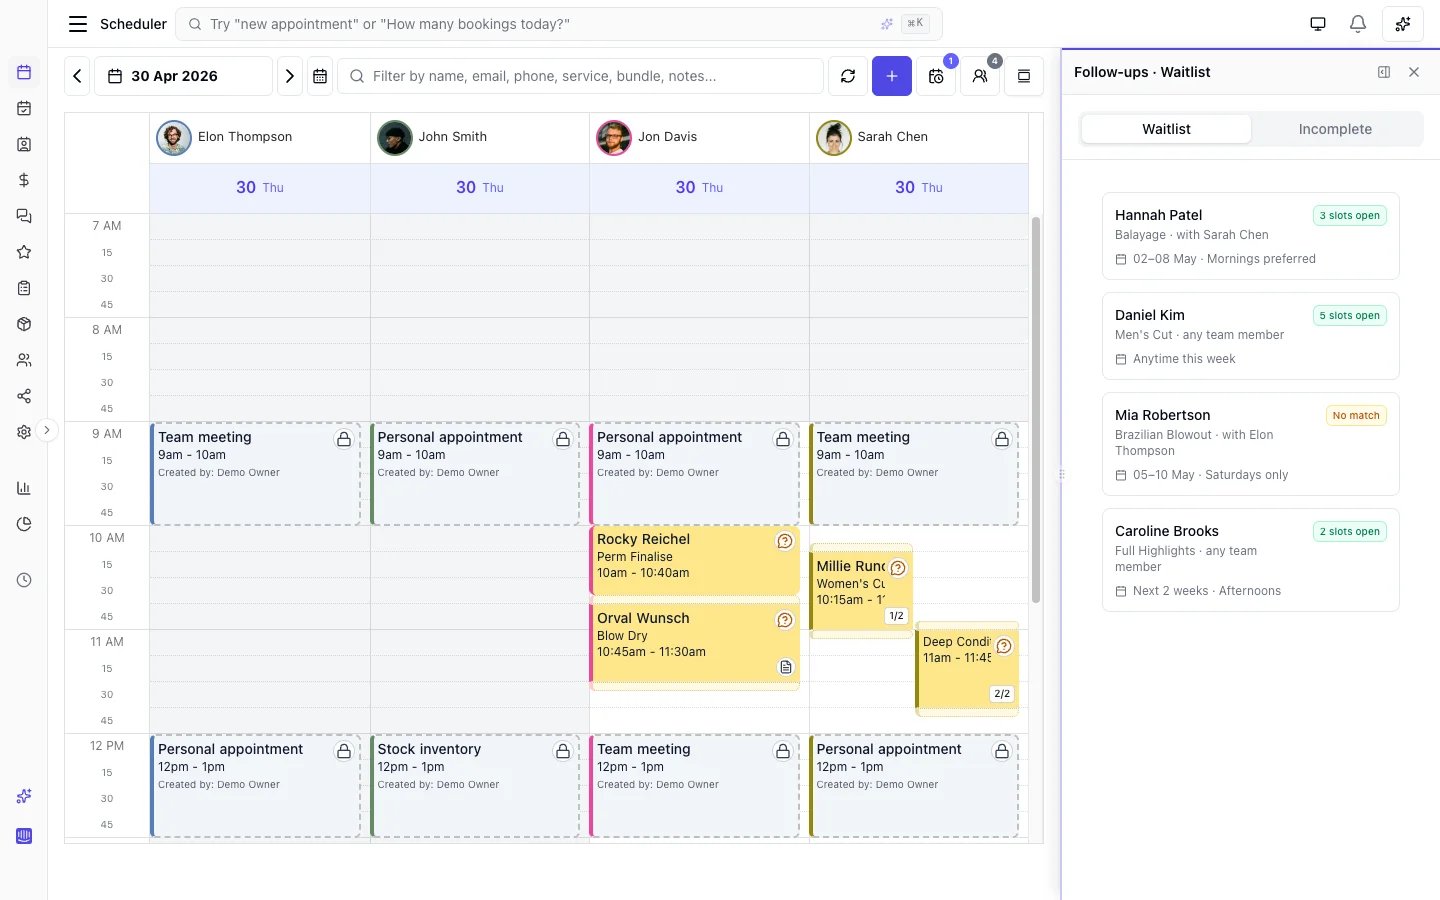Image resolution: width=1440 pixels, height=900 pixels.
Task: Open Jon Davis's 12pm Team meeting block
Action: click(694, 786)
